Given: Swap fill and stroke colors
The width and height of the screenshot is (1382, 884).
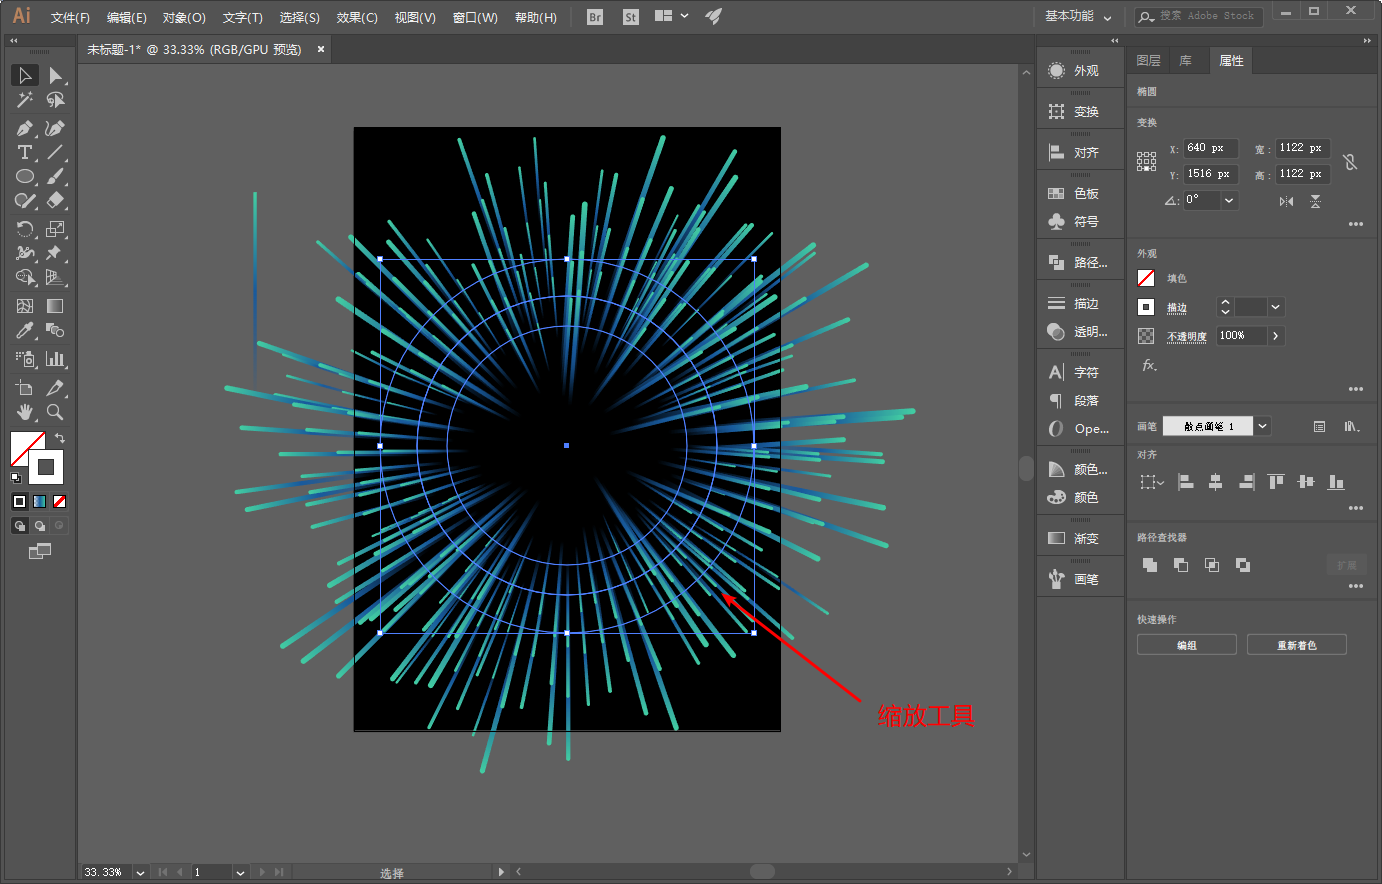Looking at the screenshot, I should pos(60,438).
